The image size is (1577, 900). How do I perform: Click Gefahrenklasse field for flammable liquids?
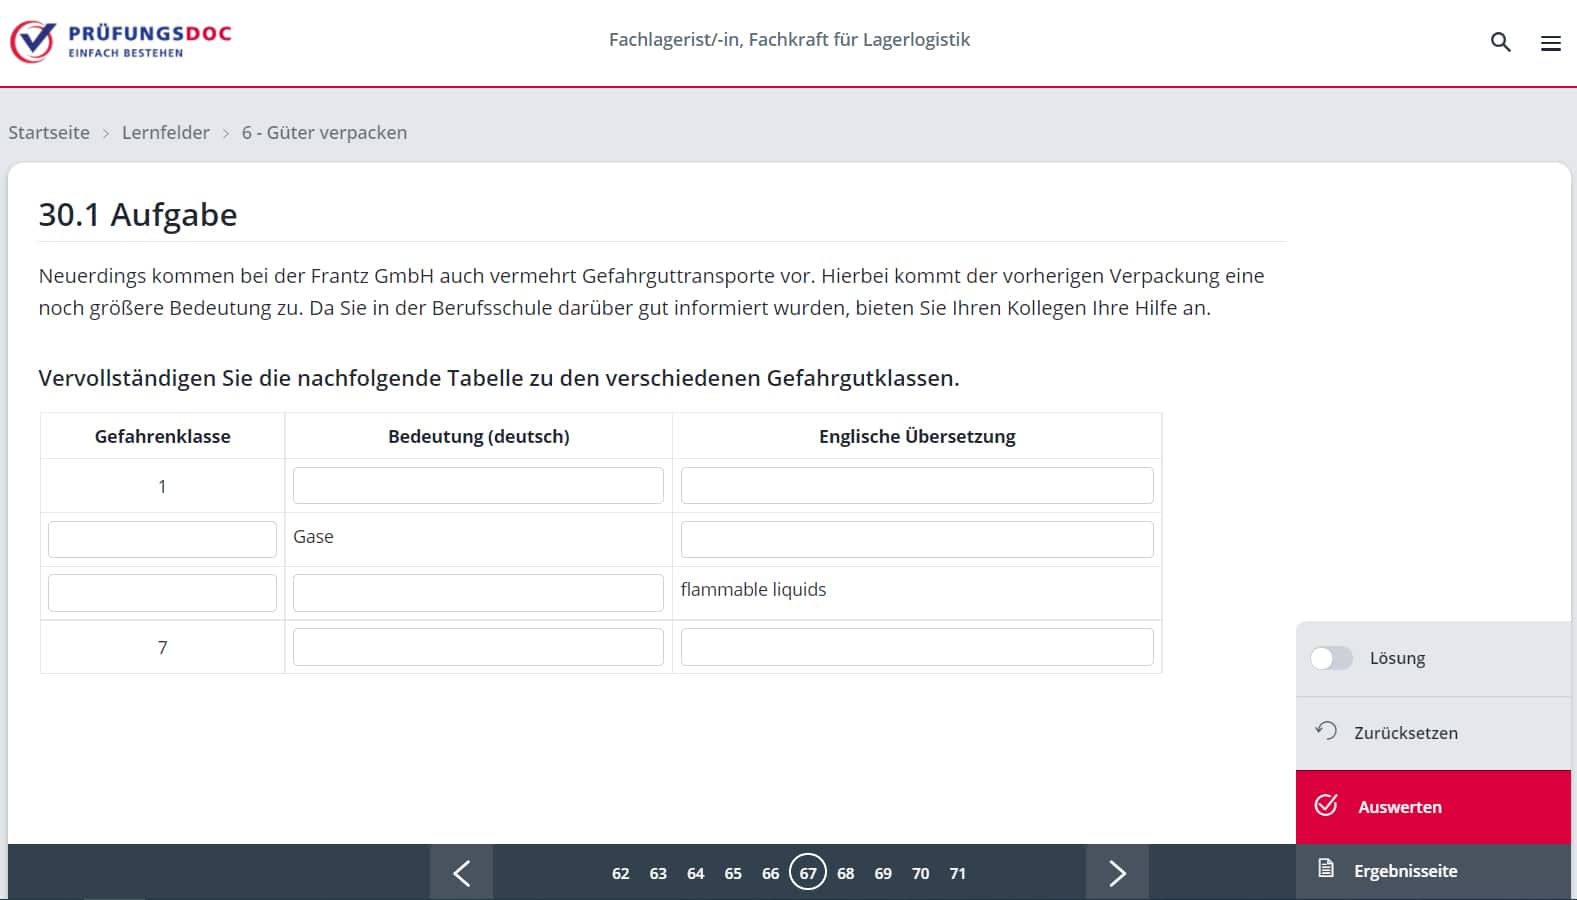click(x=162, y=593)
